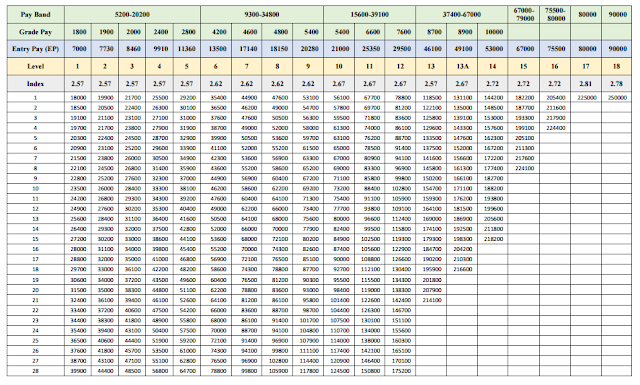This screenshot has height=385, width=640.
Task: Select row number '21' in first column
Action: pyautogui.click(x=36, y=300)
